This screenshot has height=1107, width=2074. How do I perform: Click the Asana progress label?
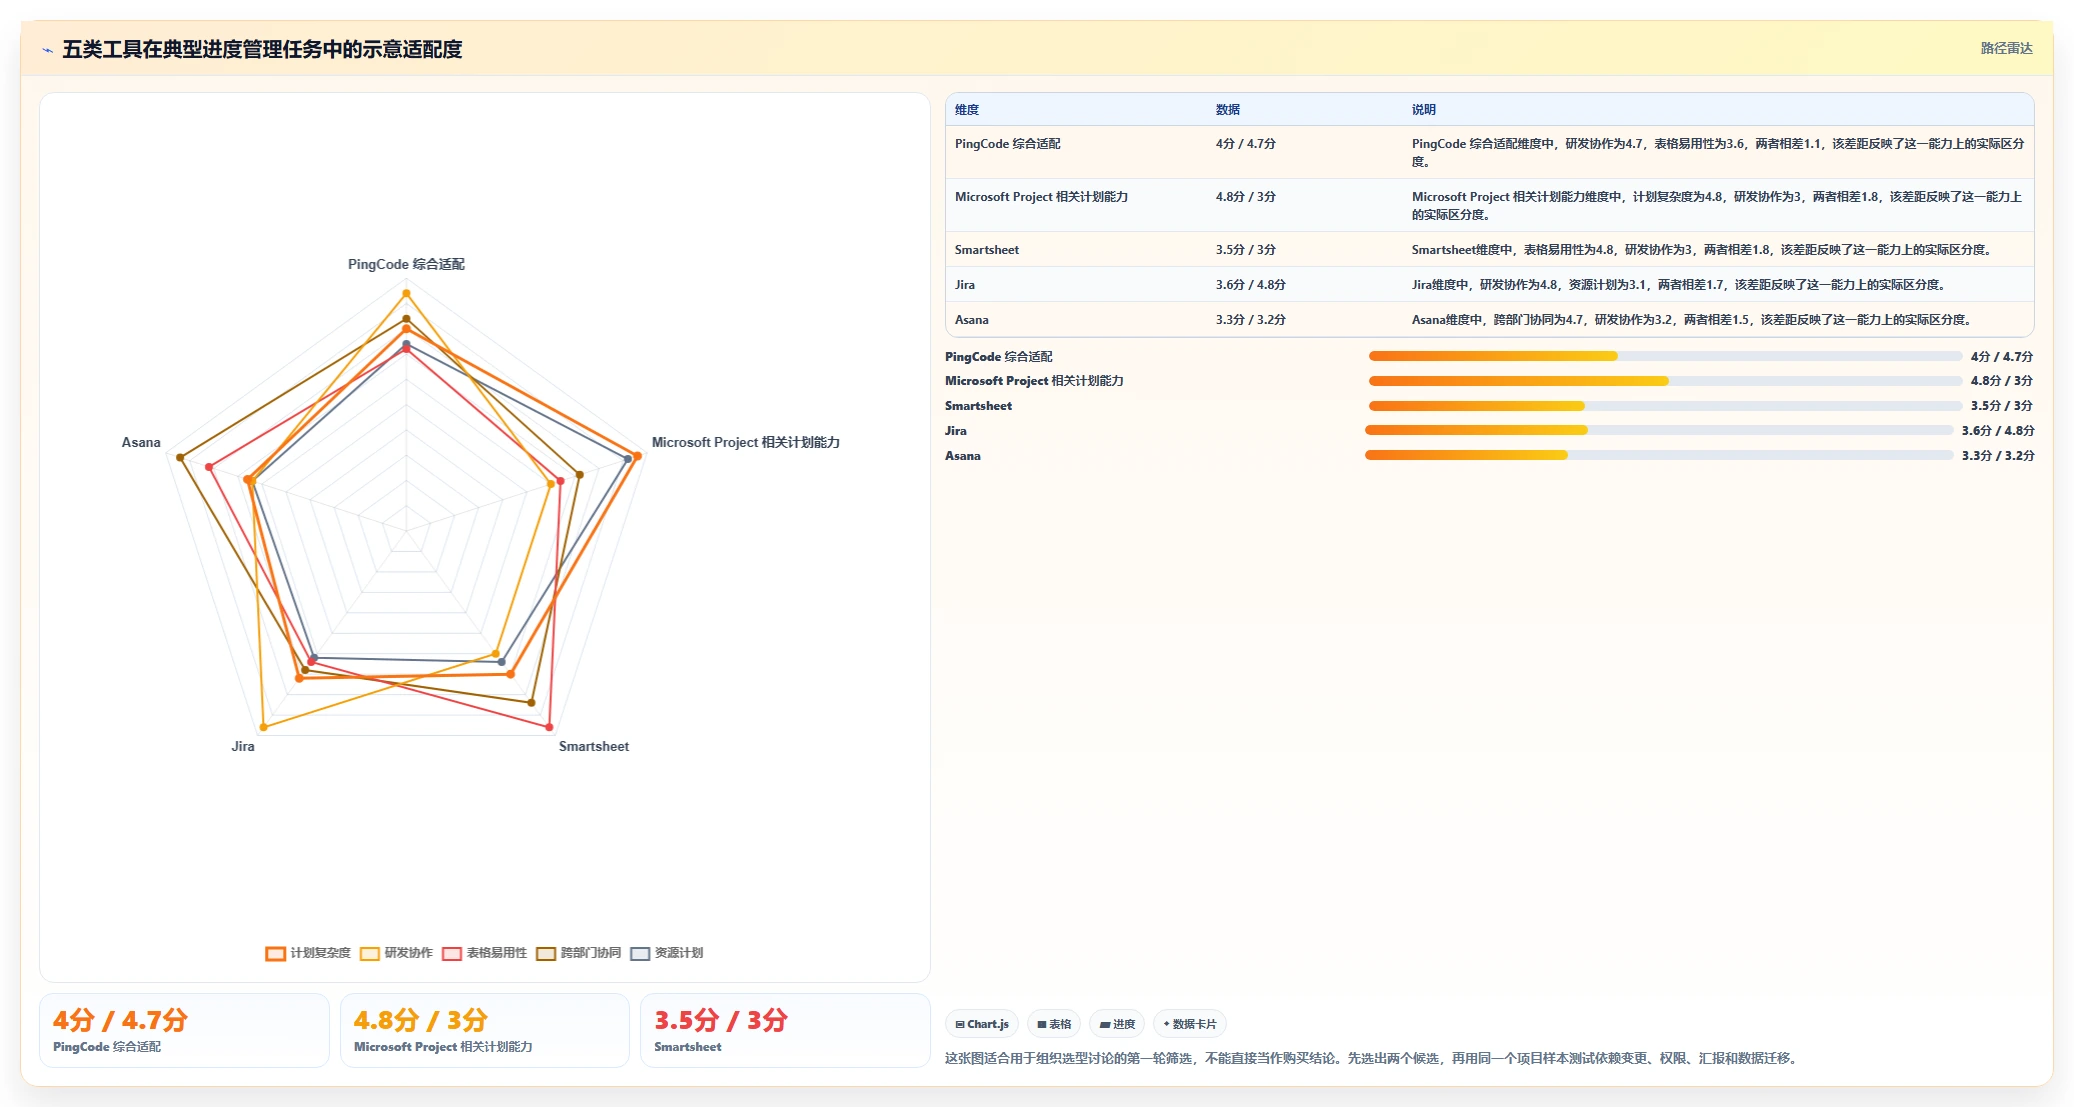tap(963, 456)
